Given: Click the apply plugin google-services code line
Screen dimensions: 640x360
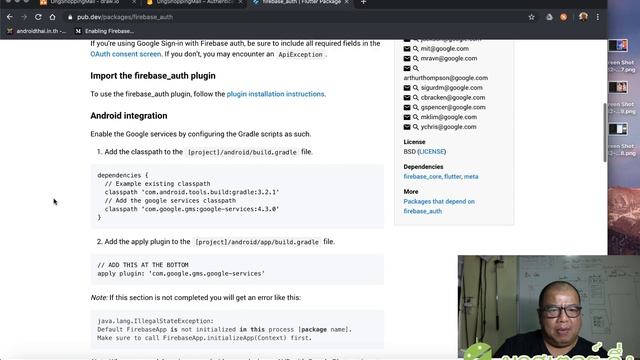Looking at the screenshot, I should [181, 273].
